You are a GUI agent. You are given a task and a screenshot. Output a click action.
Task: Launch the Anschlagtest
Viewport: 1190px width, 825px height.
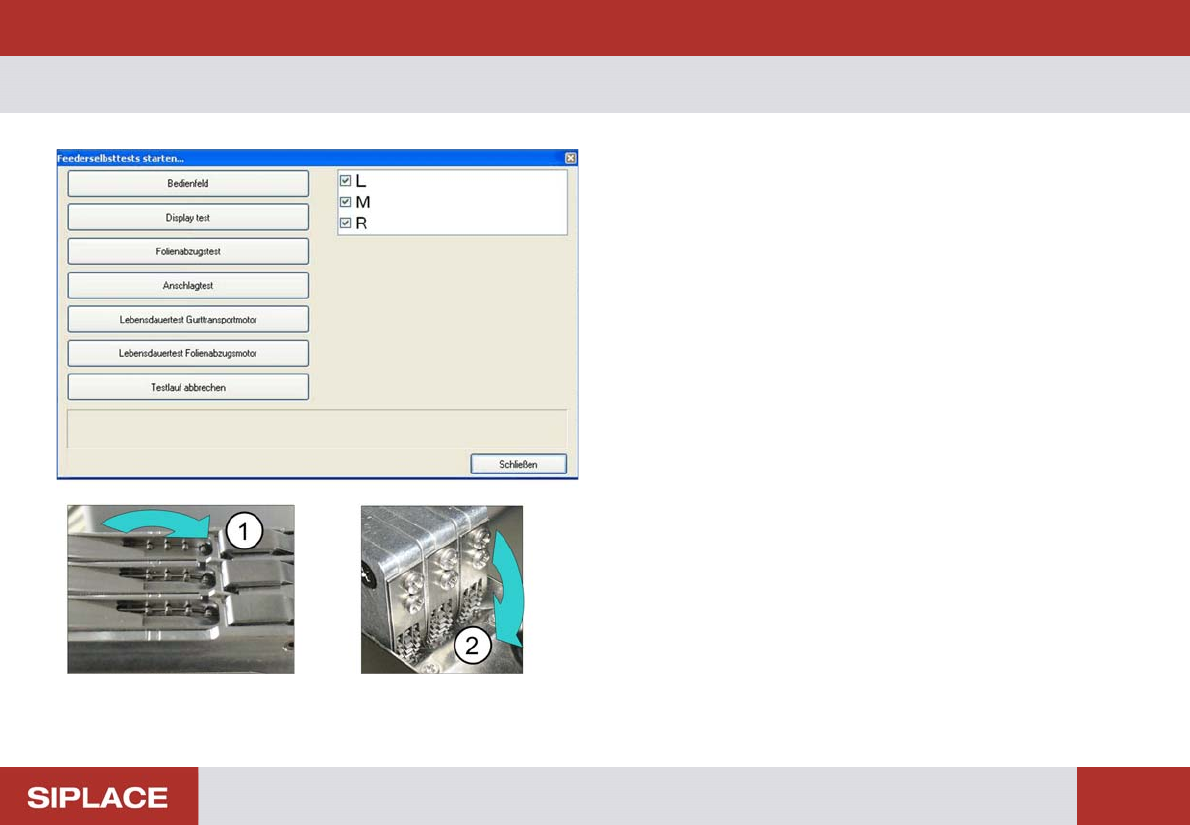(x=188, y=285)
